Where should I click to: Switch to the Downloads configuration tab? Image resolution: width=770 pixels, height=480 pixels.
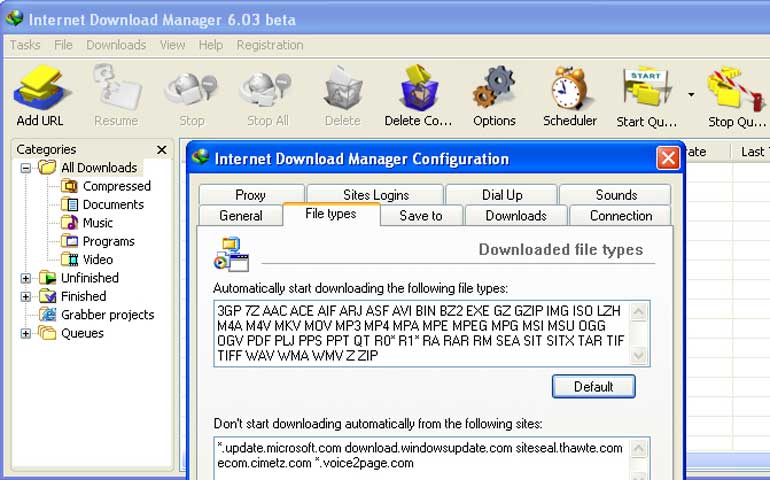coord(516,216)
